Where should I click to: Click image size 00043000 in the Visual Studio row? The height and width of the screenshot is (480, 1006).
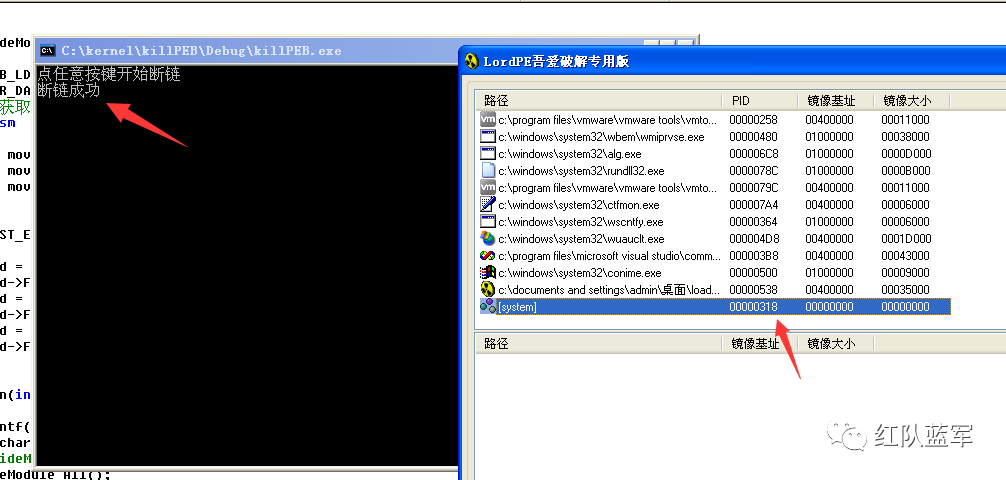[905, 256]
